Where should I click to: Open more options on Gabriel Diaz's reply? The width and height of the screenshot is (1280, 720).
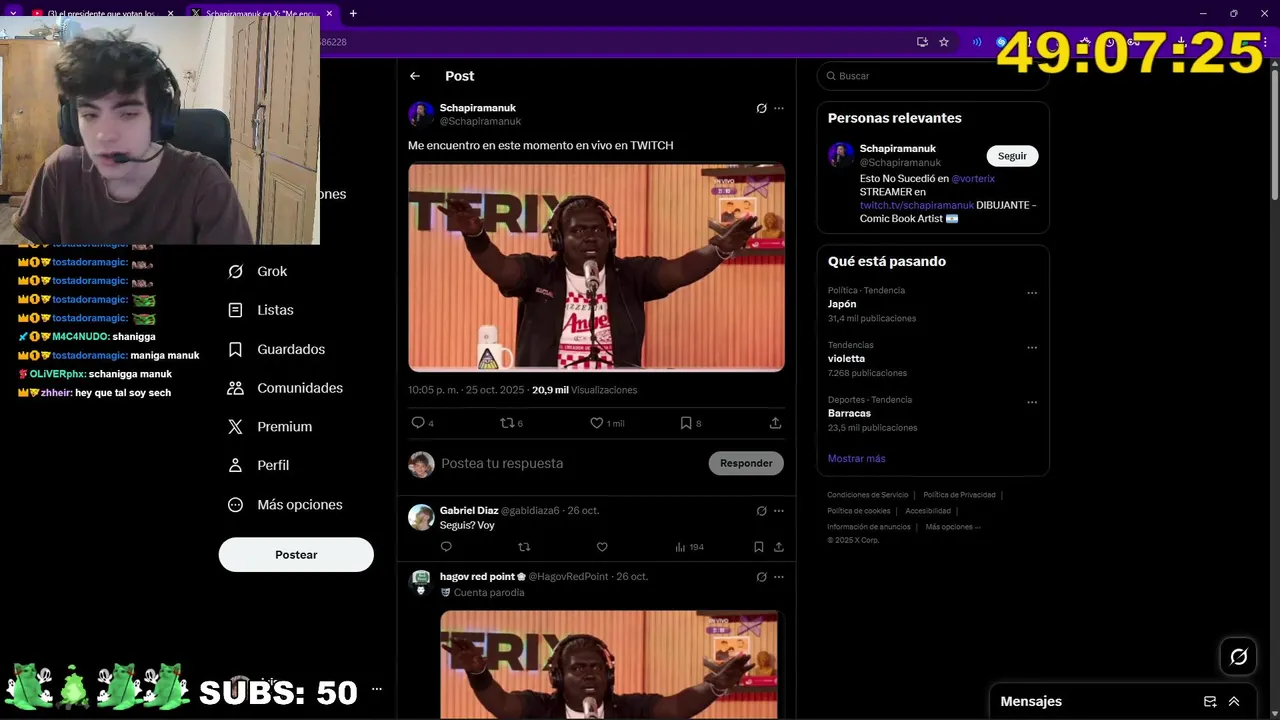click(x=779, y=511)
